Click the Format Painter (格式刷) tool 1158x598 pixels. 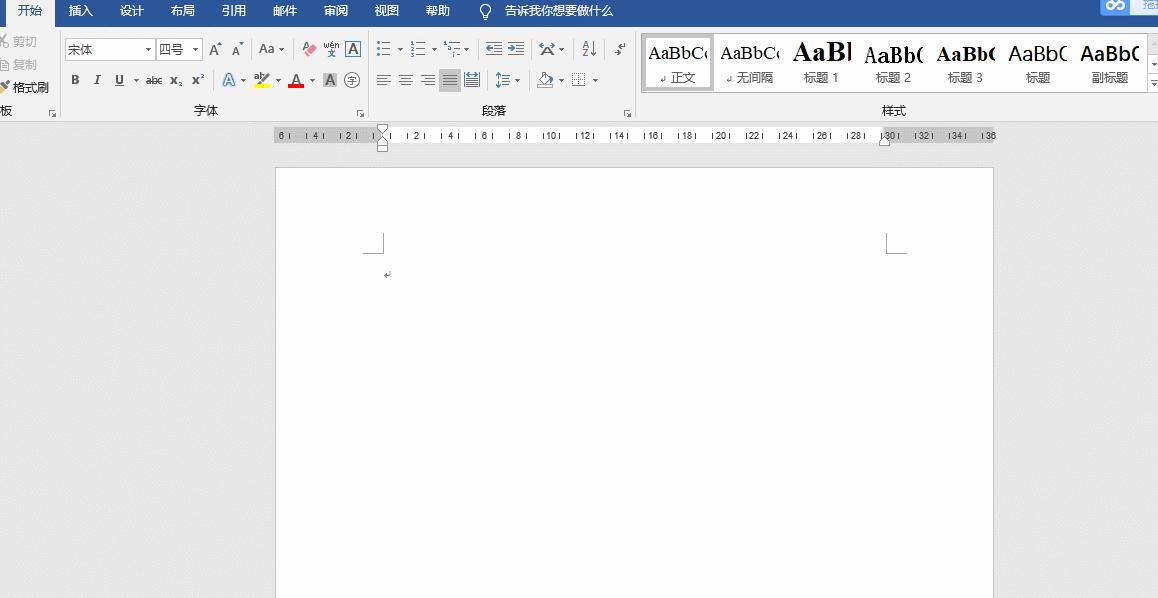(24, 87)
